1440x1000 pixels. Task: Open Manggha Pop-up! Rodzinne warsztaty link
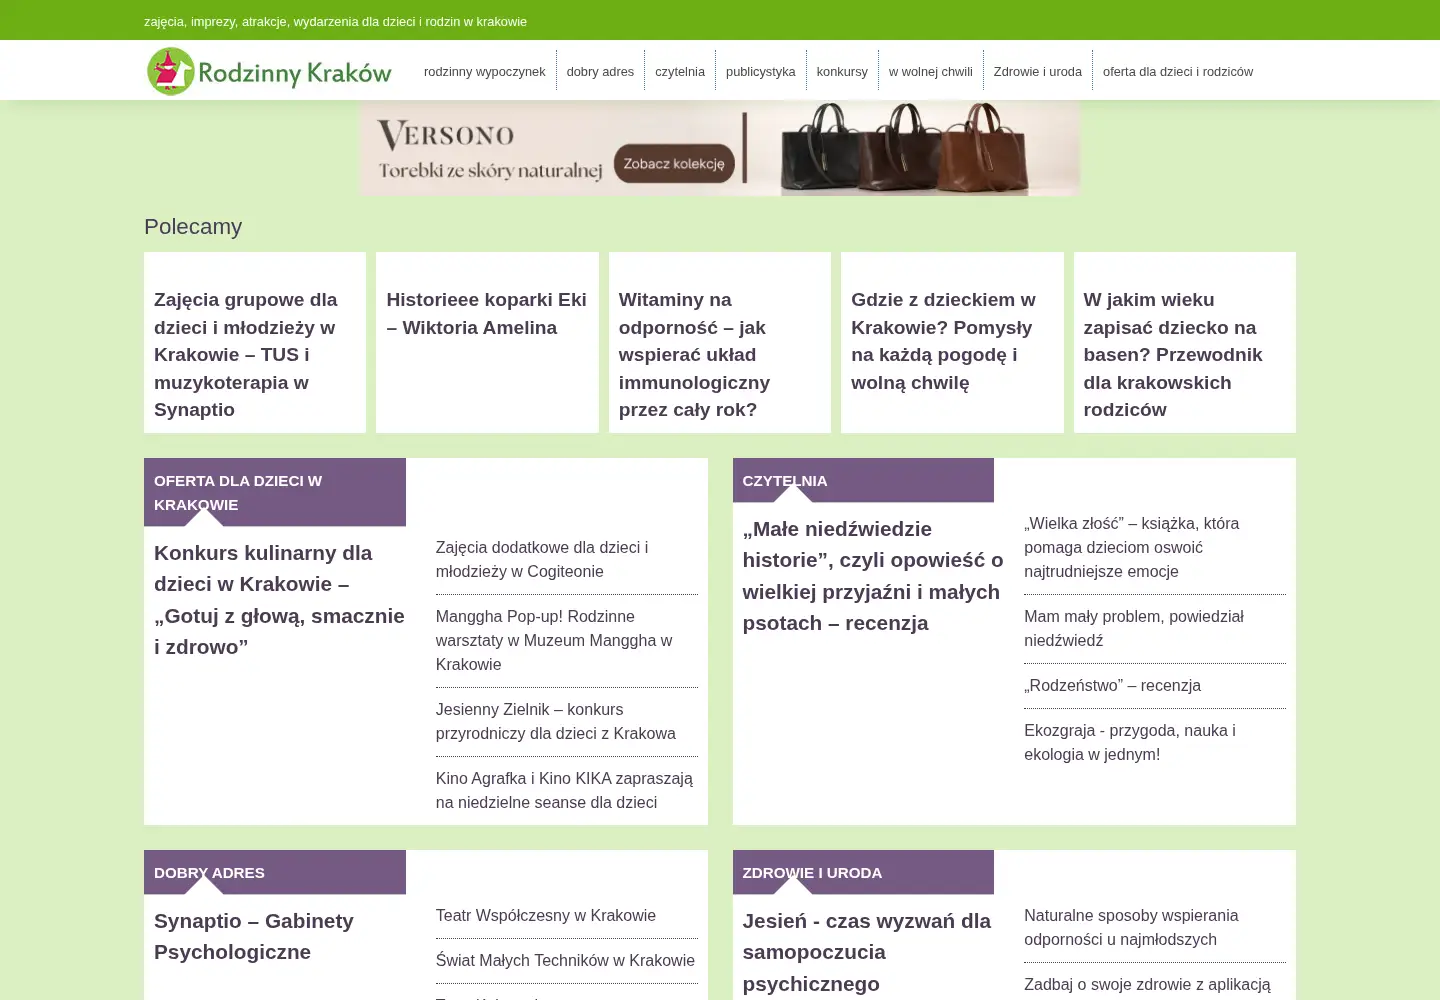pyautogui.click(x=566, y=640)
